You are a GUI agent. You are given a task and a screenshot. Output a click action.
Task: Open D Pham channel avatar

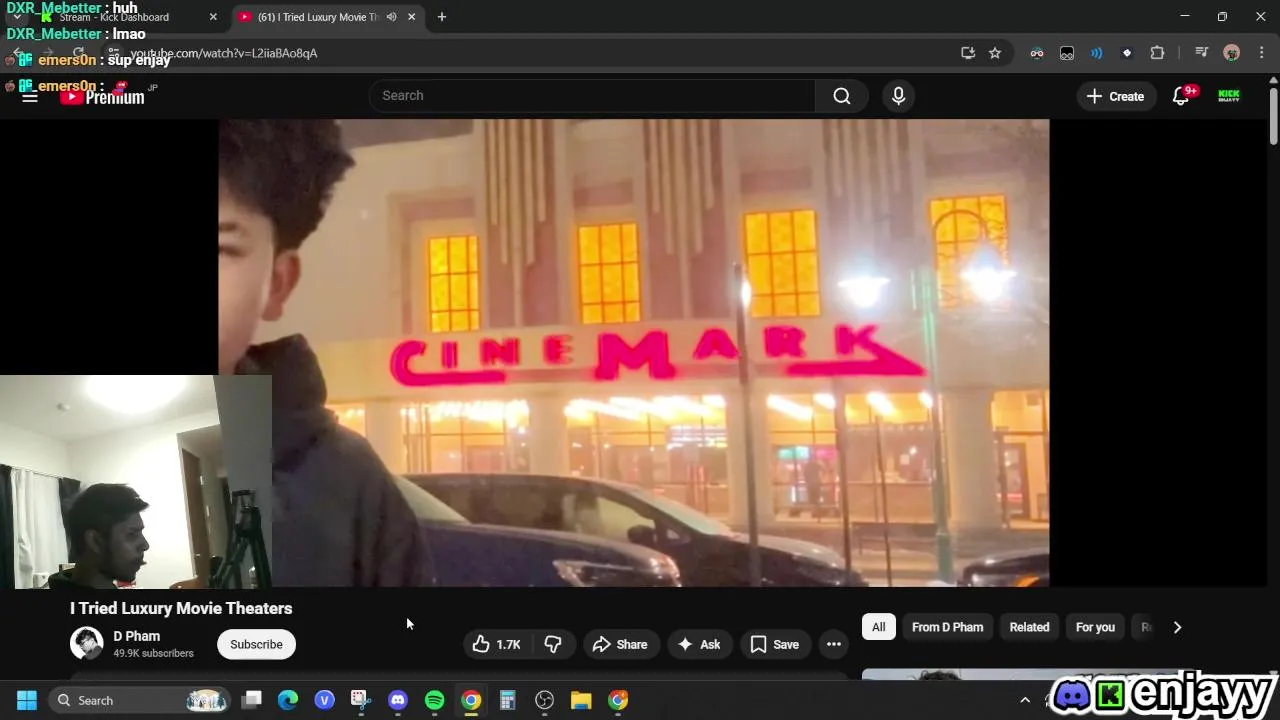click(x=87, y=644)
